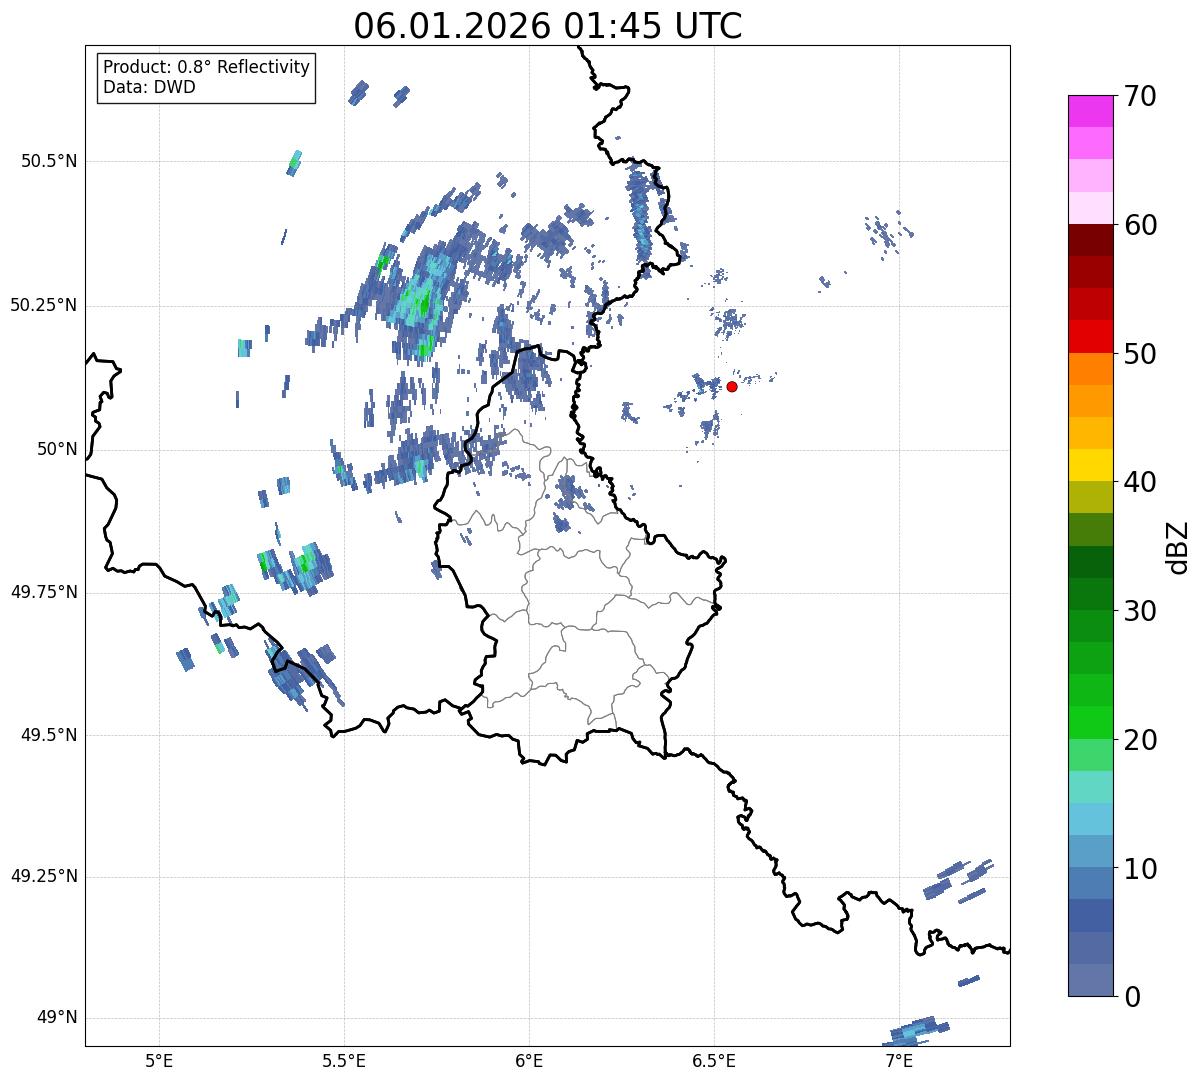Viewport: 1202px width, 1081px height.
Task: Click the colorbar tick label 60
Action: click(x=1141, y=225)
